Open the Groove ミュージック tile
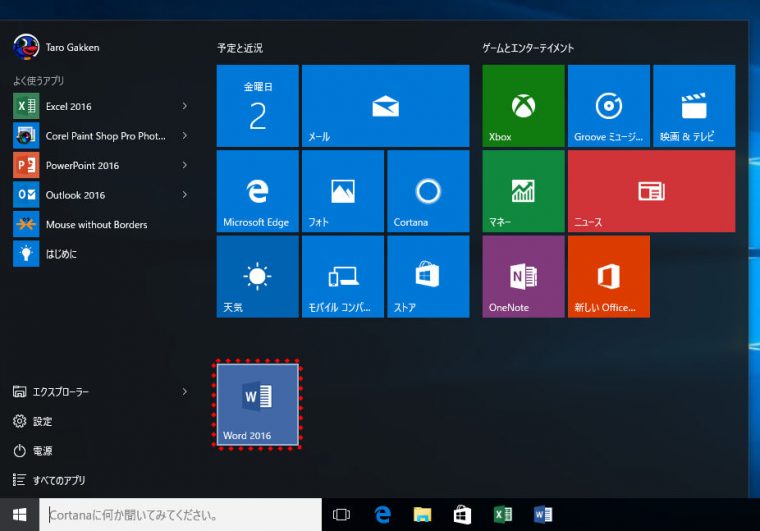The height and width of the screenshot is (531, 760). point(608,106)
